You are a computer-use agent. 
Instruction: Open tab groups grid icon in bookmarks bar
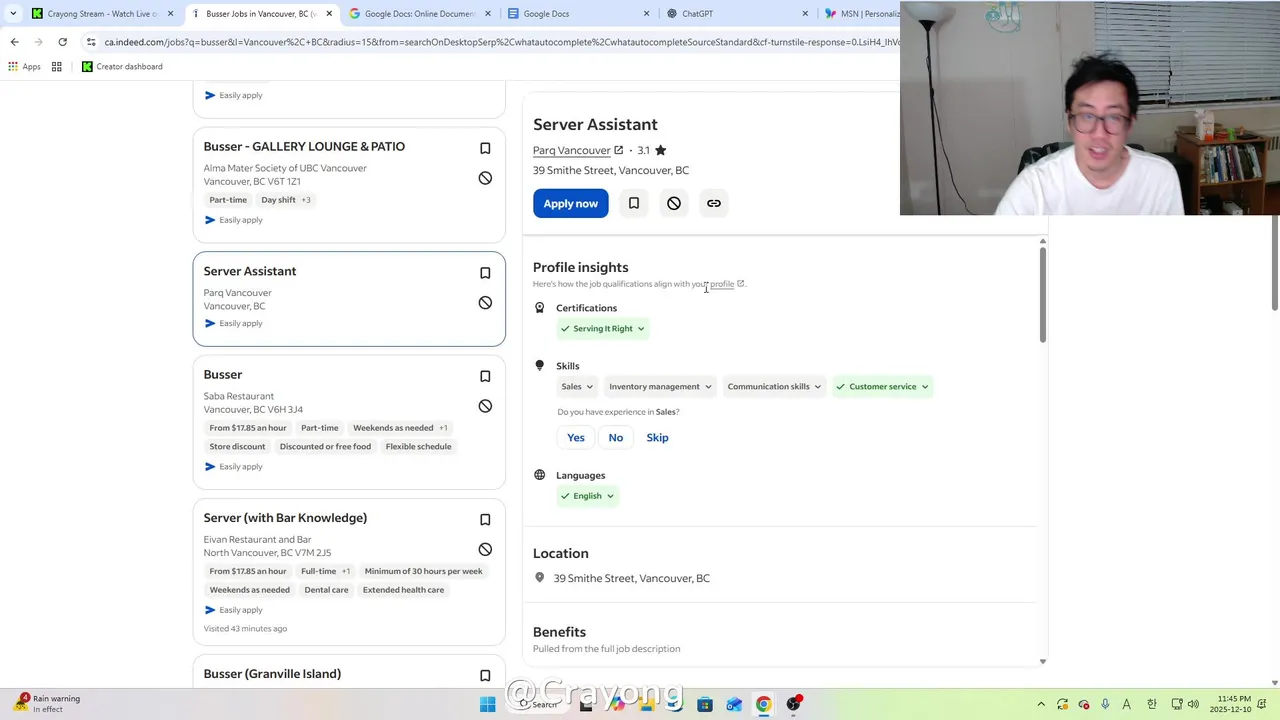click(57, 67)
